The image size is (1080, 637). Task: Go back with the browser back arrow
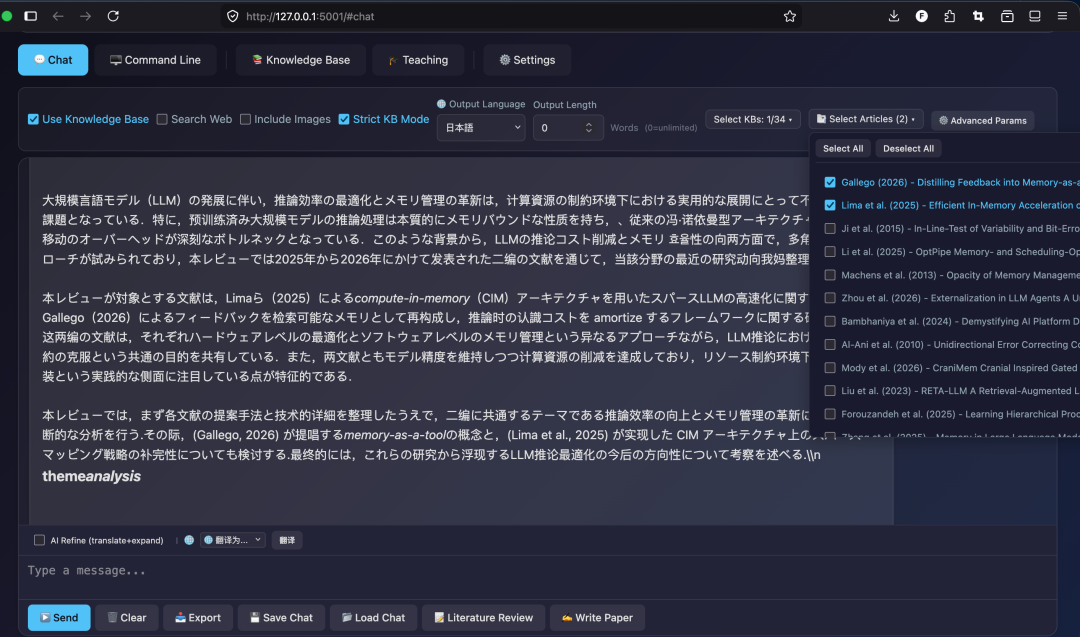click(x=58, y=16)
